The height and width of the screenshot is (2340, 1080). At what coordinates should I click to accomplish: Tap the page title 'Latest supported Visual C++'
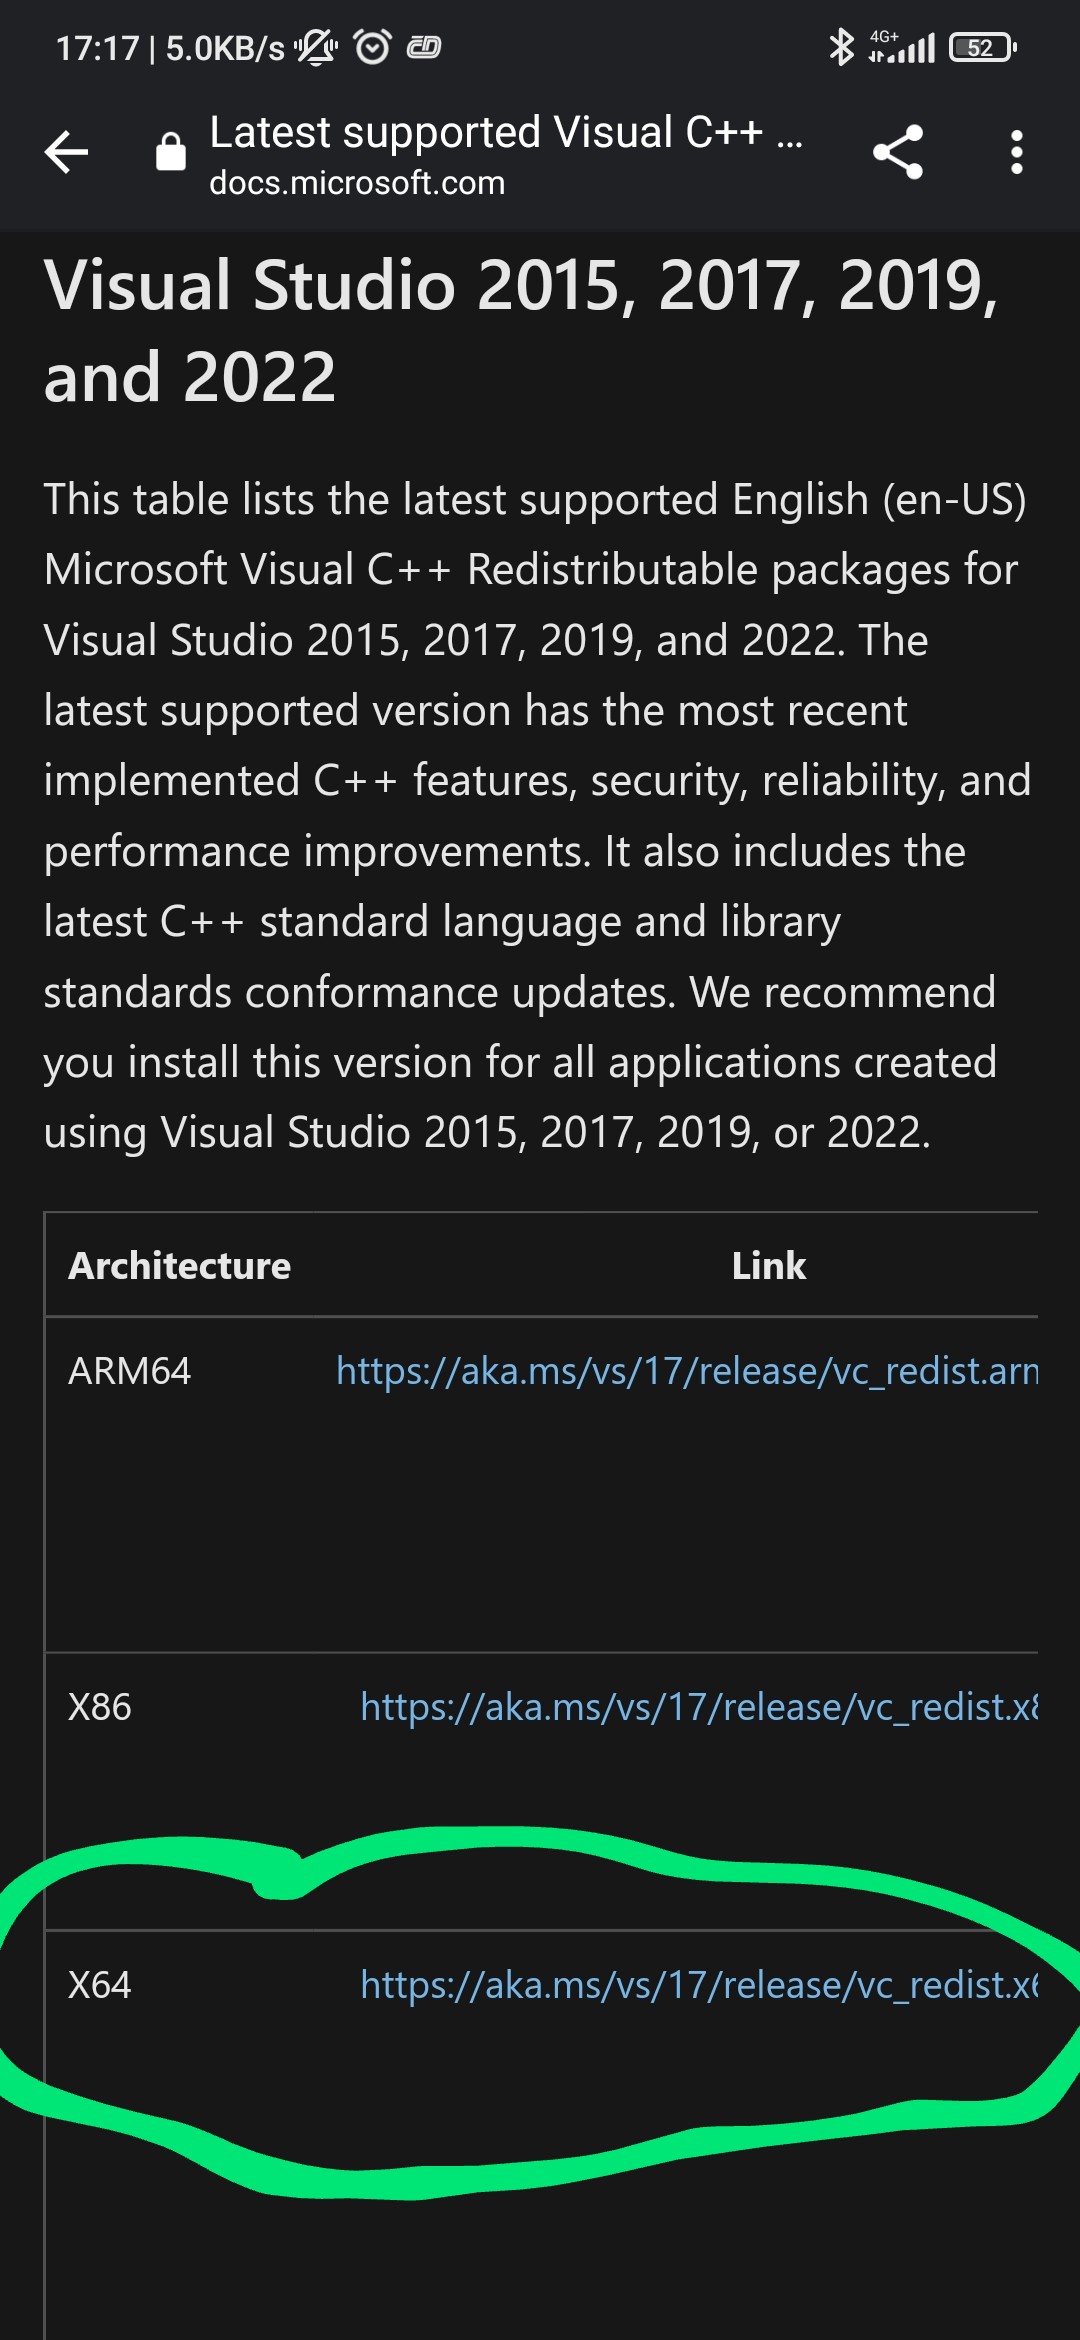[486, 132]
